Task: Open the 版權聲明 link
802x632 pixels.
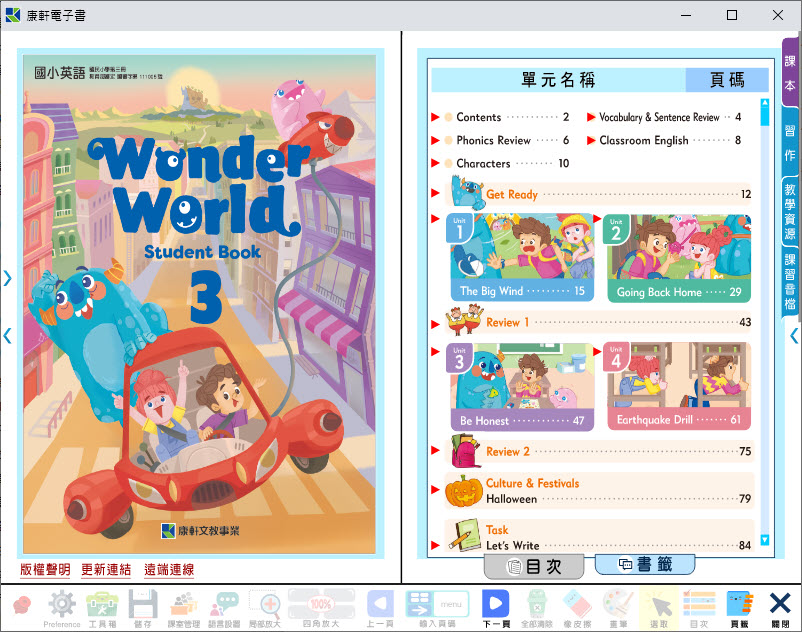Action: point(45,570)
